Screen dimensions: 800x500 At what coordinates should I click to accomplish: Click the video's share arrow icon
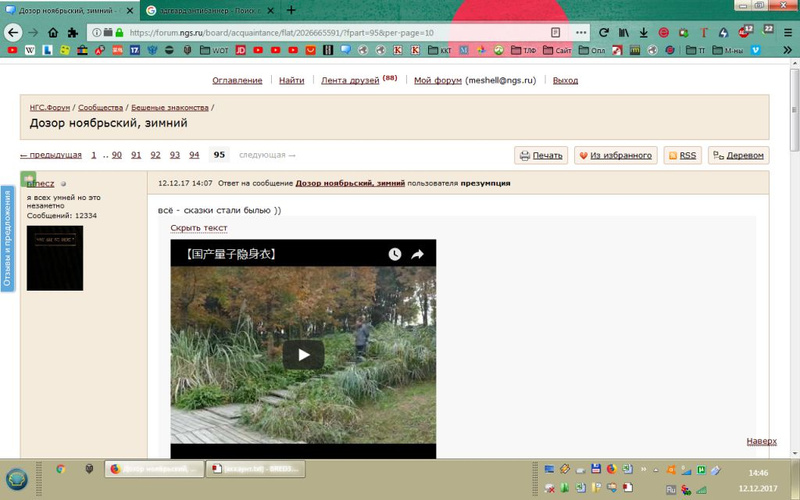pyautogui.click(x=418, y=255)
